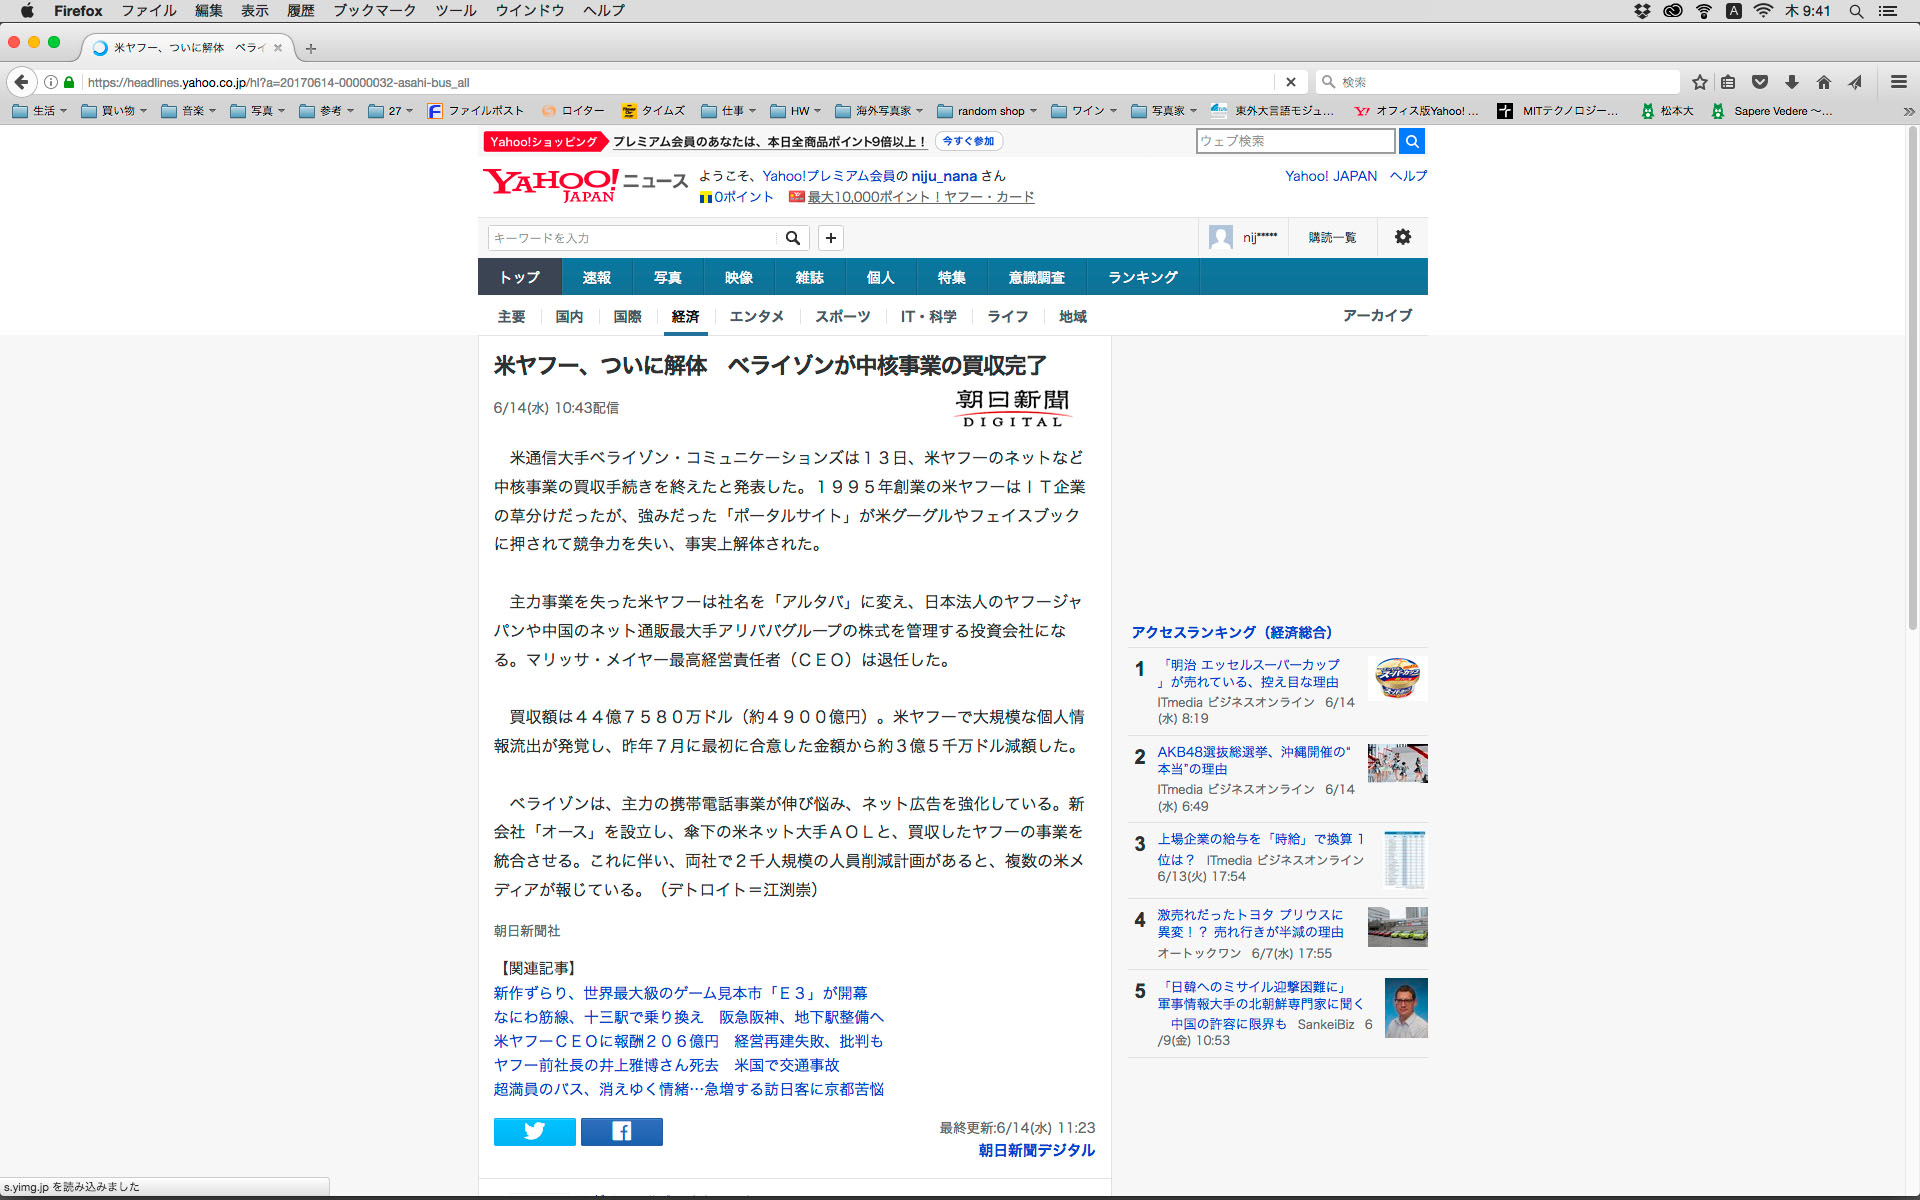Screen dimensions: 1920x1200
Task: Click the blue web search magnifier button
Action: [x=1411, y=141]
